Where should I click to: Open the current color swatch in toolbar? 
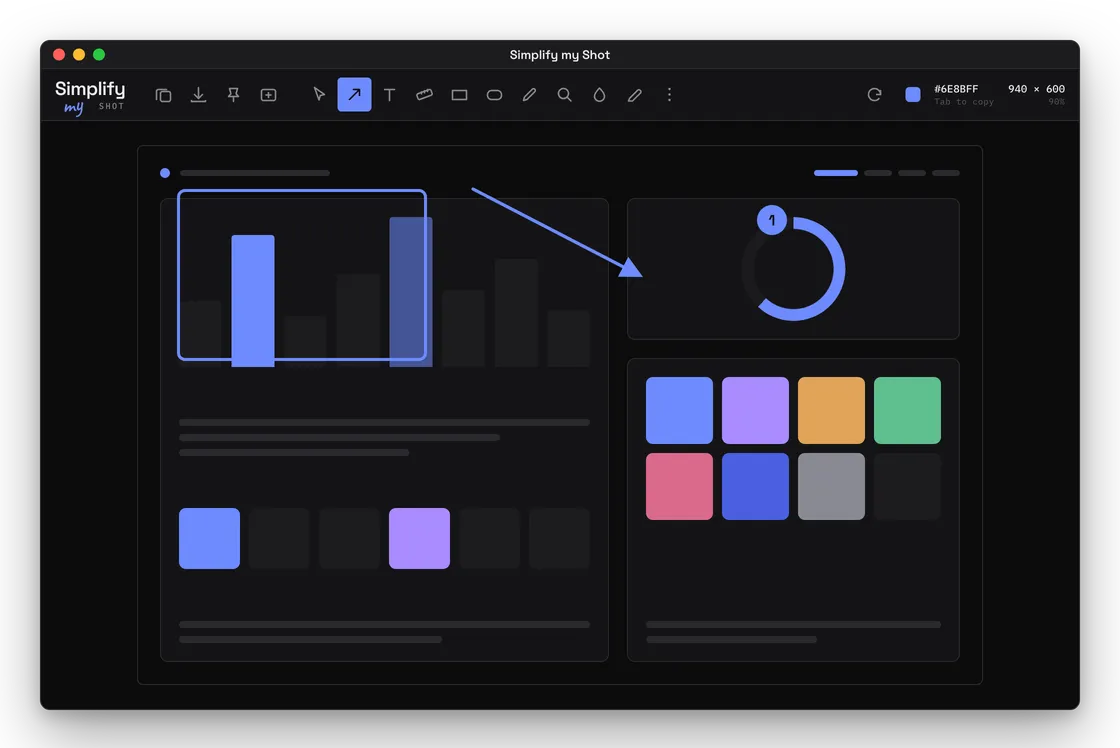[913, 94]
